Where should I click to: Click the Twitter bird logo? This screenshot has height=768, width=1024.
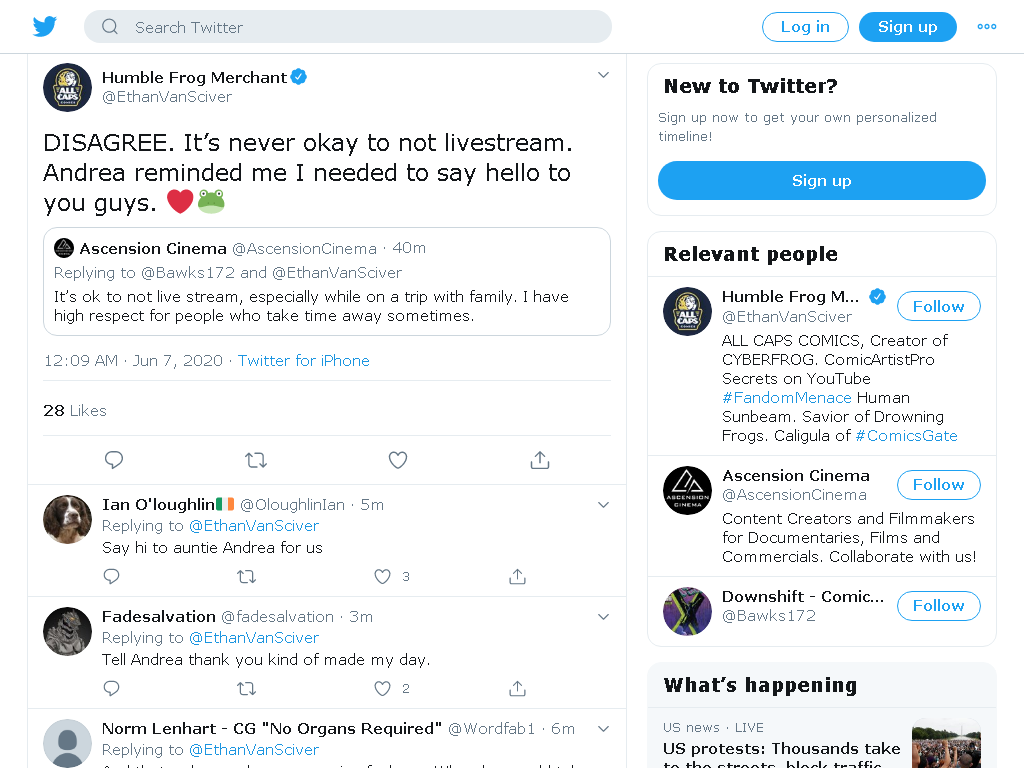pos(44,27)
